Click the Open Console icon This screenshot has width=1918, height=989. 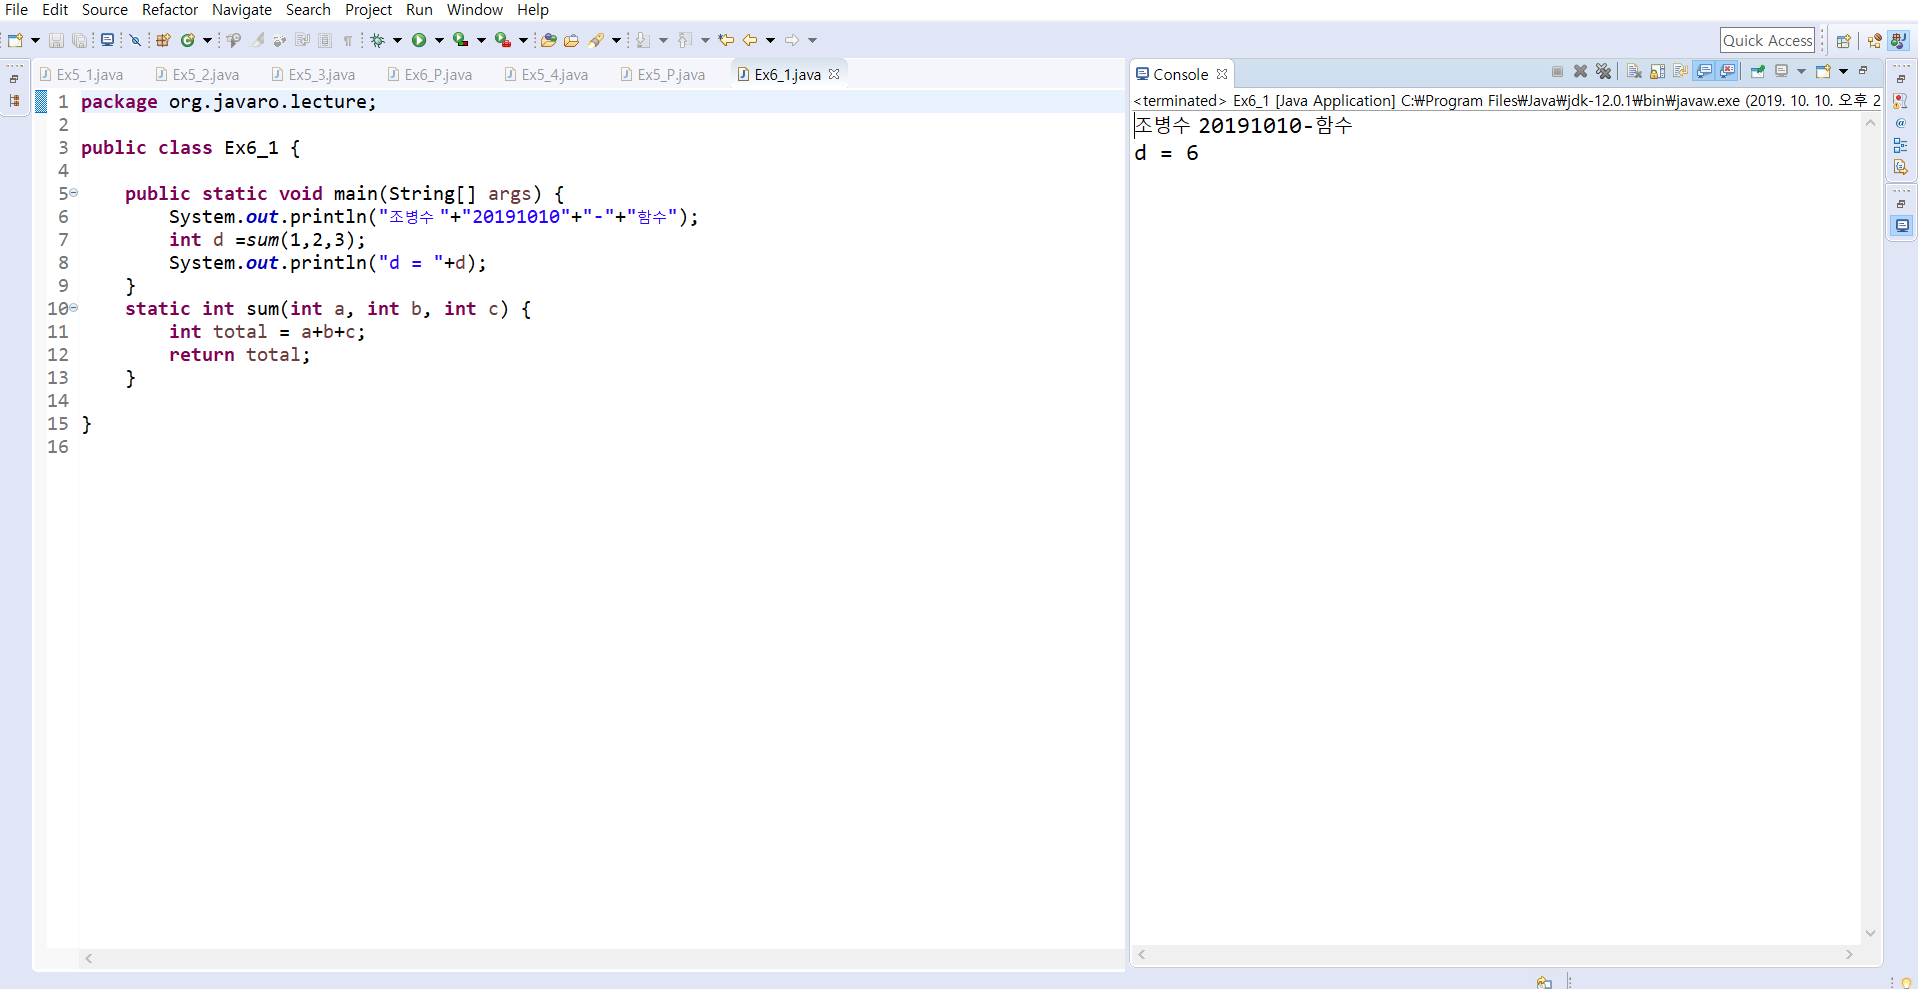pos(1823,71)
